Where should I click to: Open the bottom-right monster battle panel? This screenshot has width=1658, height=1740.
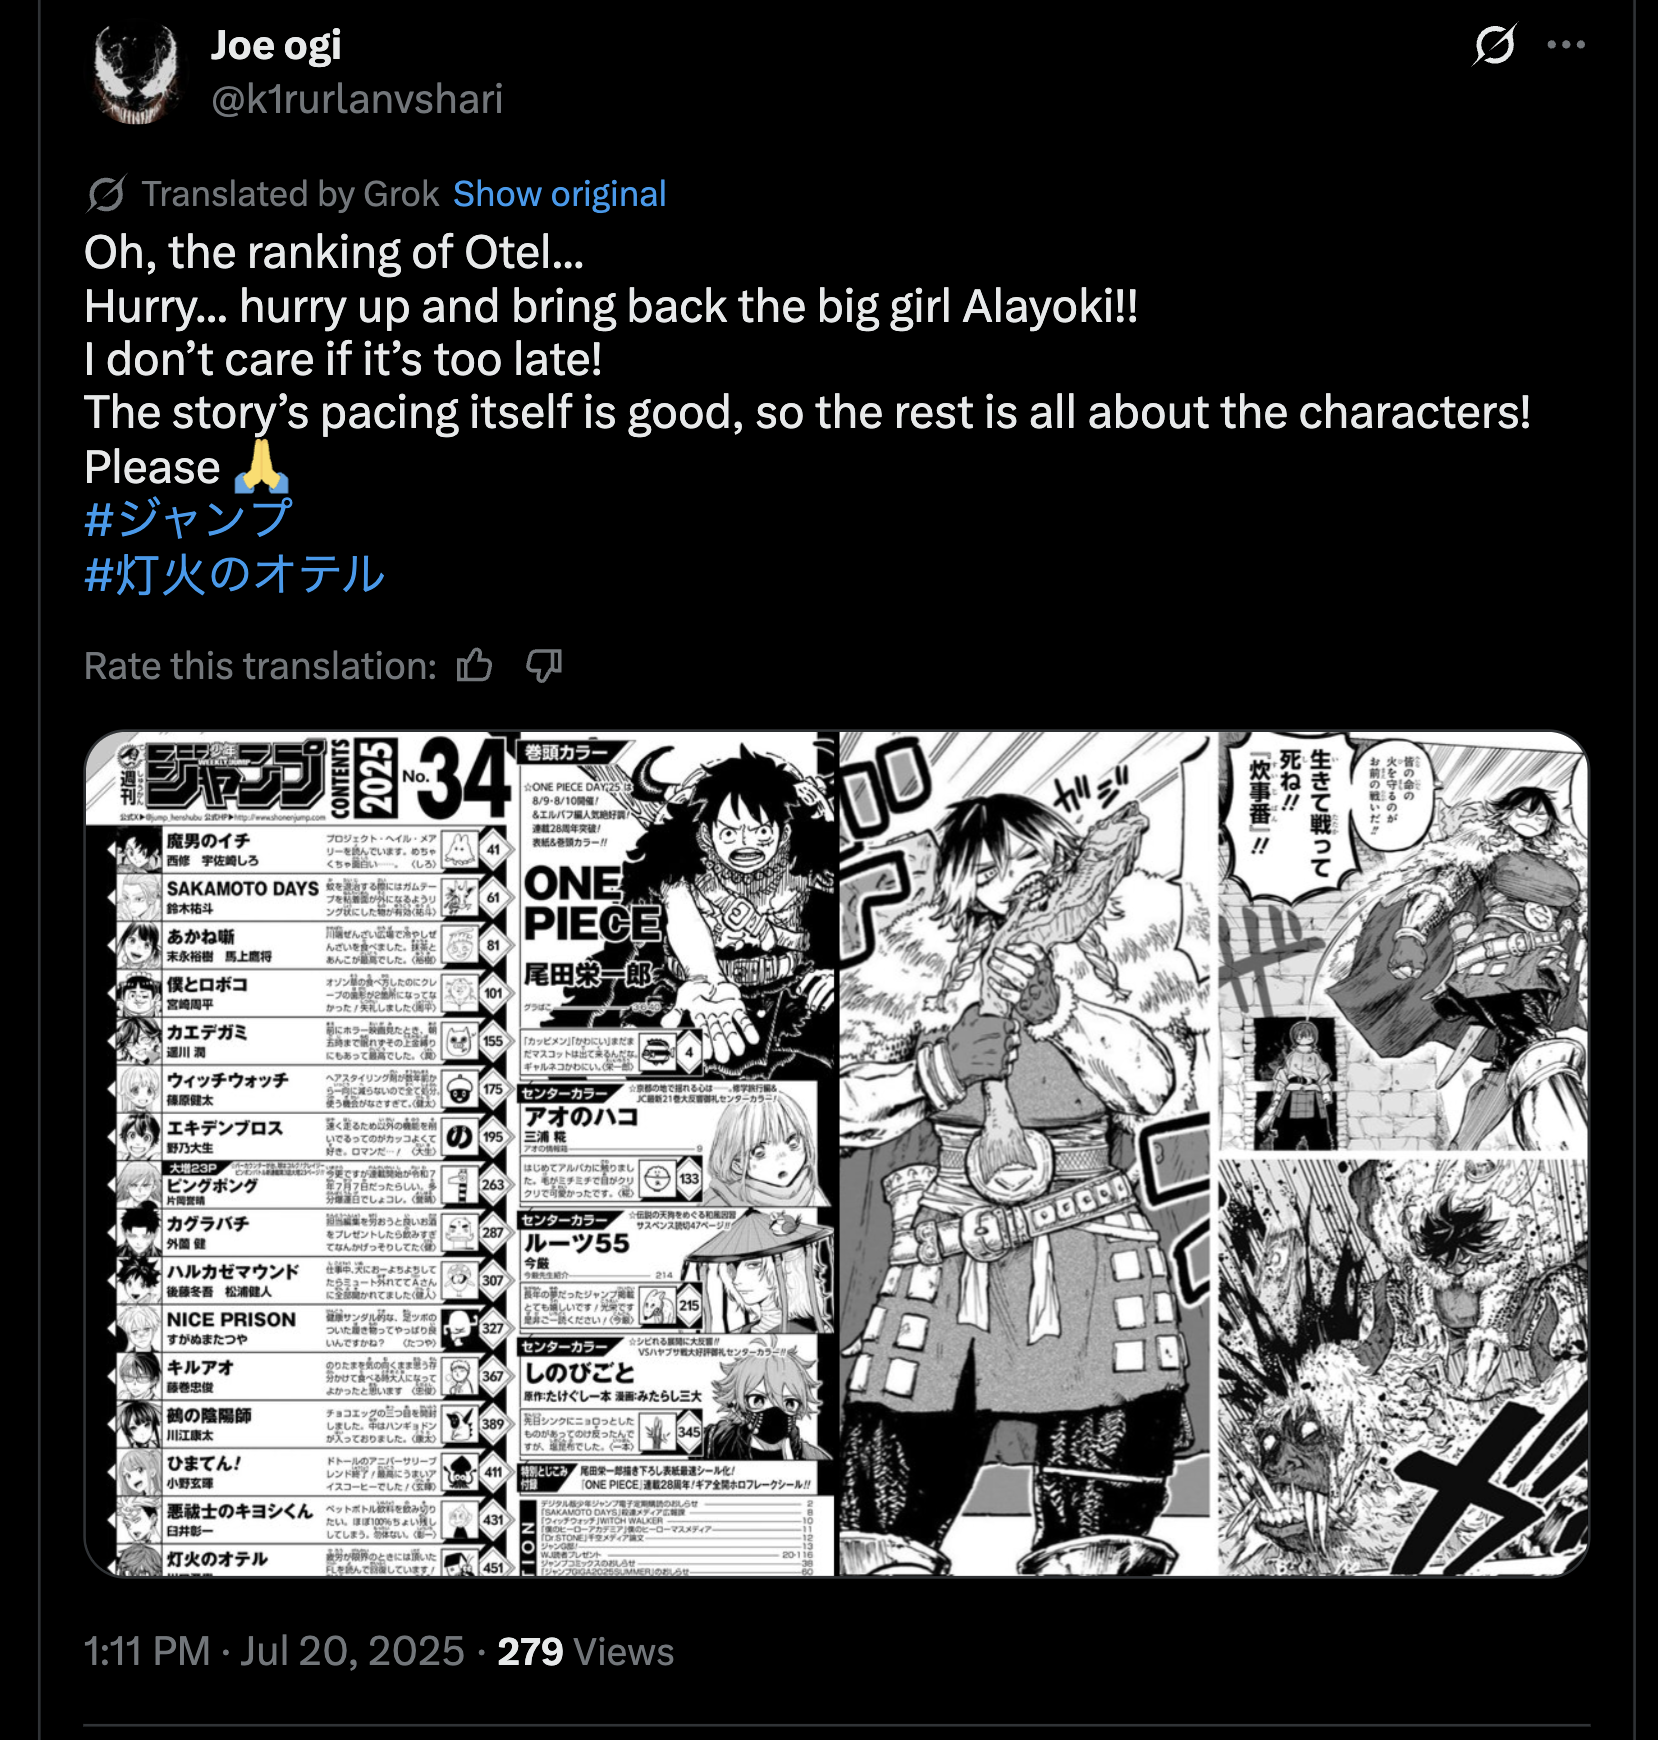(1403, 1367)
